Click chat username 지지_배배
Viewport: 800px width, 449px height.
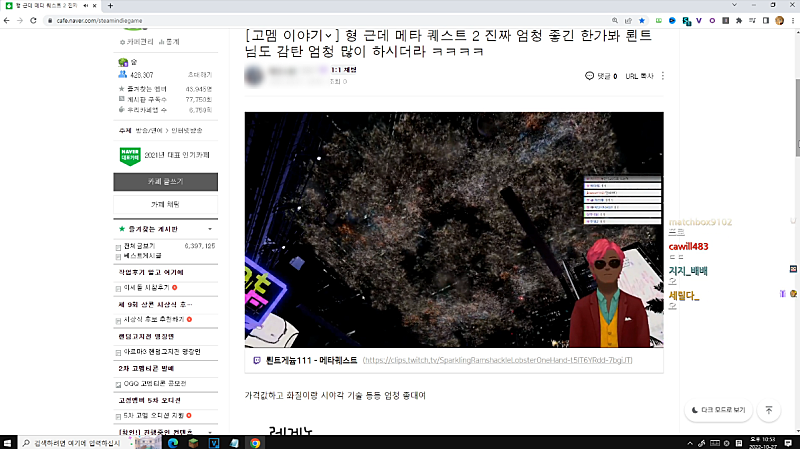pos(688,271)
